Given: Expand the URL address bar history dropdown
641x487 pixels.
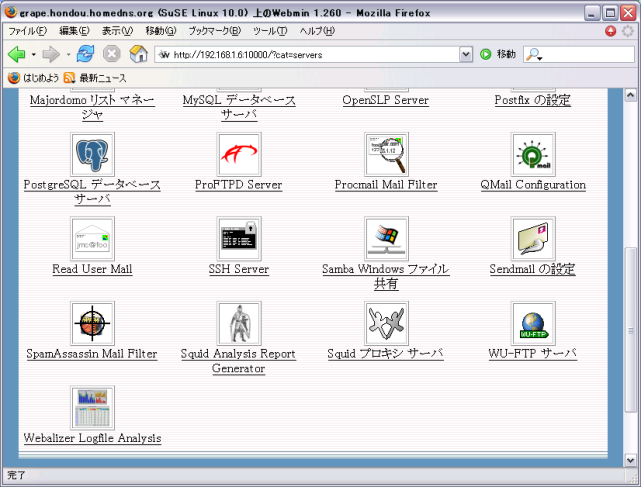Looking at the screenshot, I should (466, 54).
